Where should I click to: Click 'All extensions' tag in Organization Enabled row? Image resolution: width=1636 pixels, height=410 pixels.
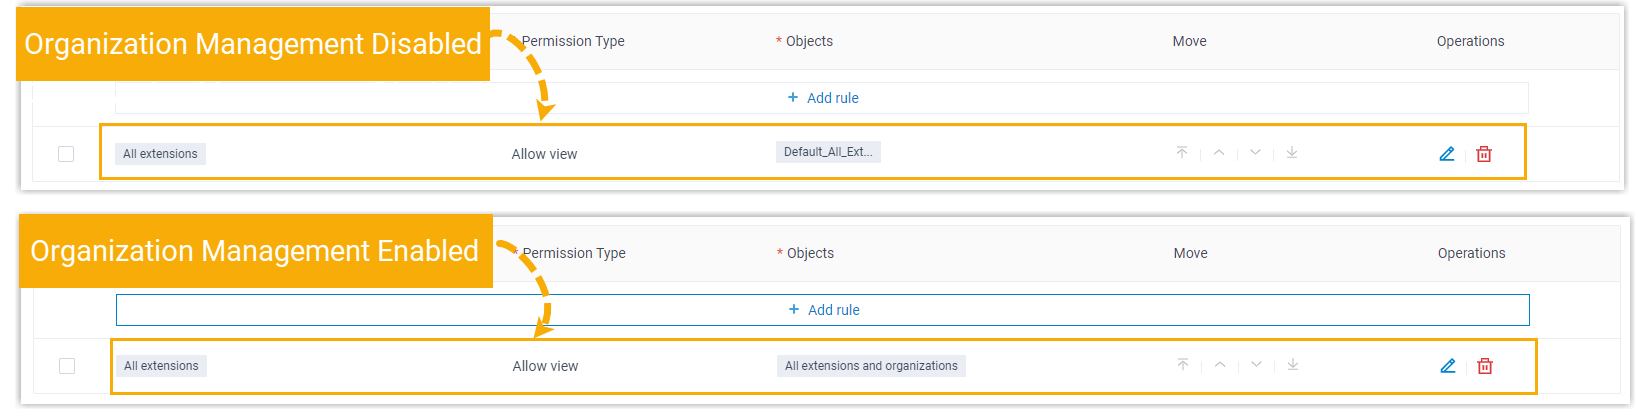click(x=161, y=366)
